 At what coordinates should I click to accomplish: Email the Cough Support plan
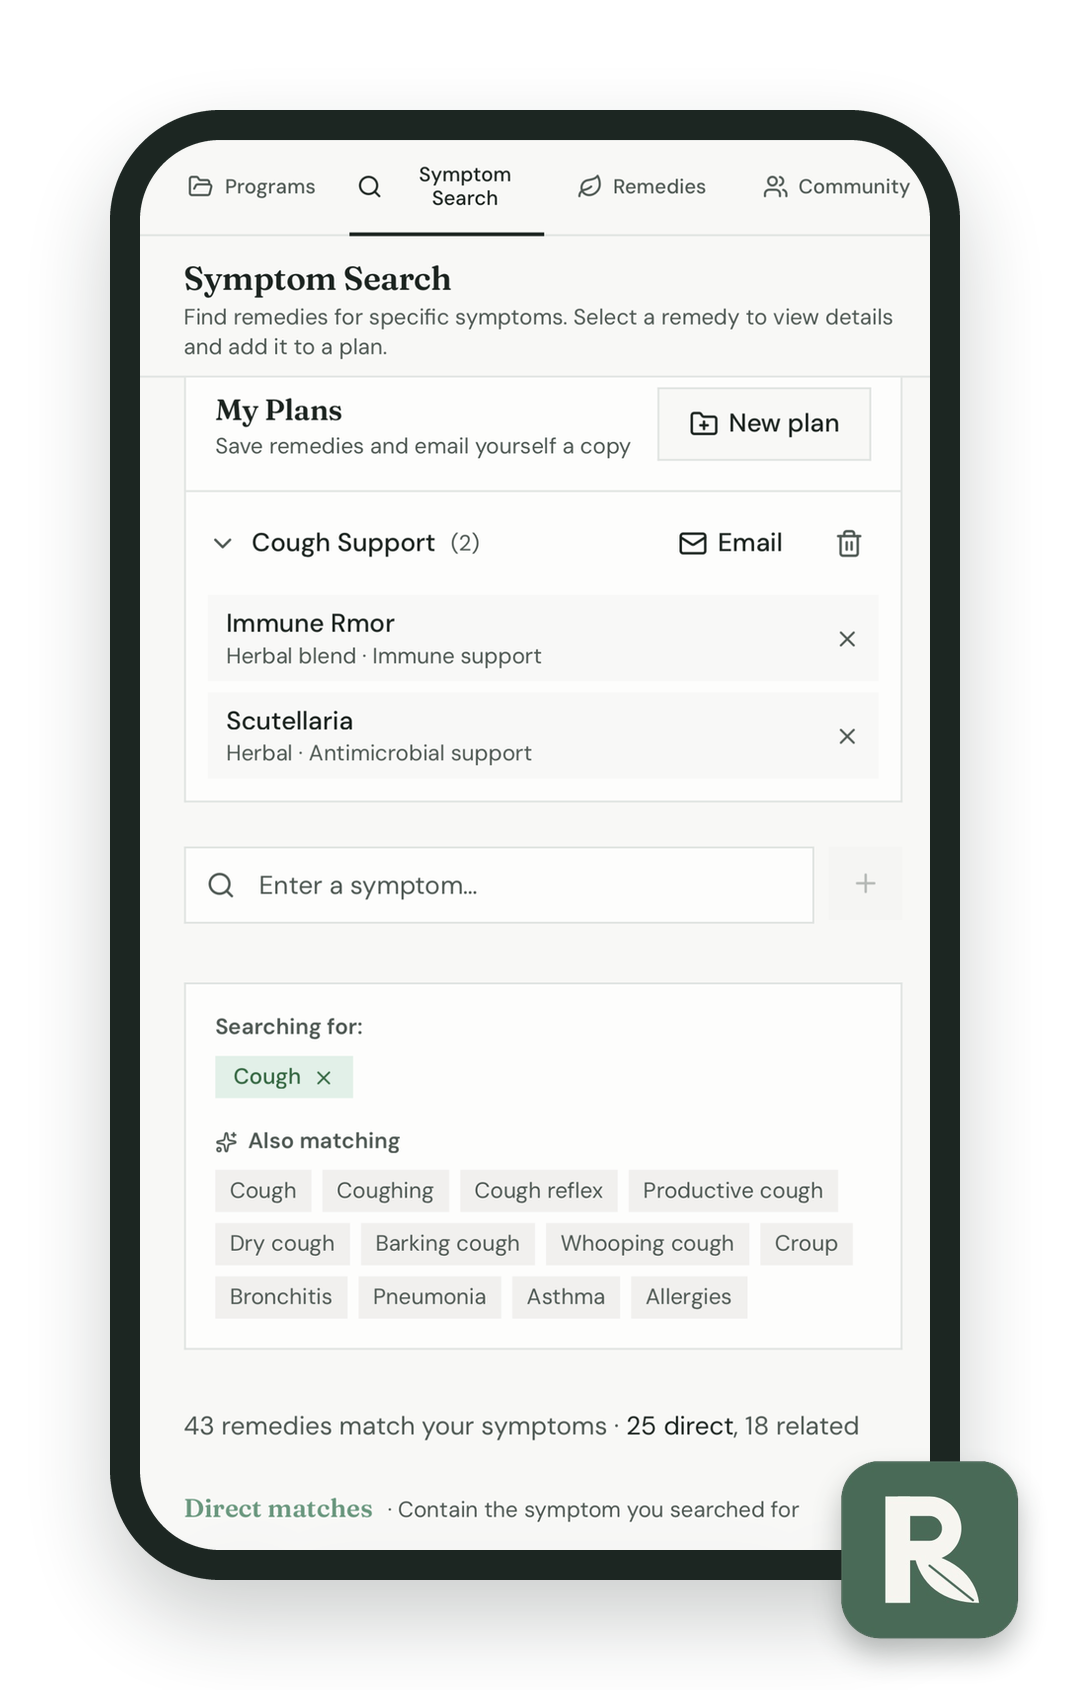click(x=731, y=543)
